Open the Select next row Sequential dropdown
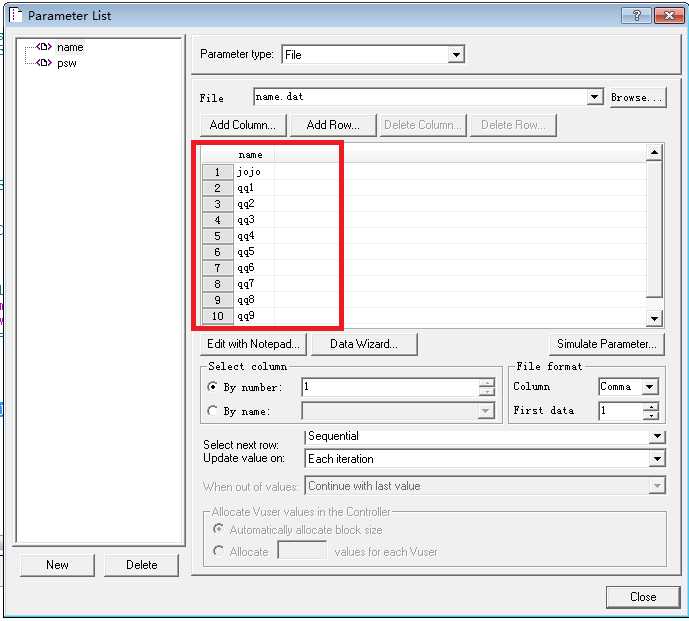 click(657, 436)
